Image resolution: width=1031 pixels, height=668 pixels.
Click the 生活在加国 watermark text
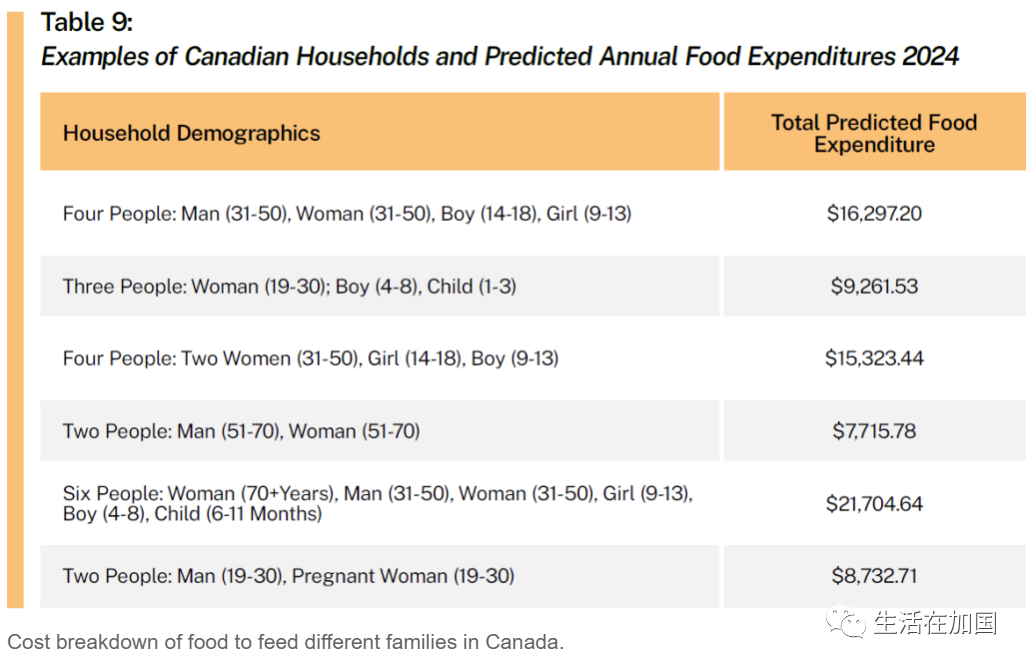tap(936, 623)
